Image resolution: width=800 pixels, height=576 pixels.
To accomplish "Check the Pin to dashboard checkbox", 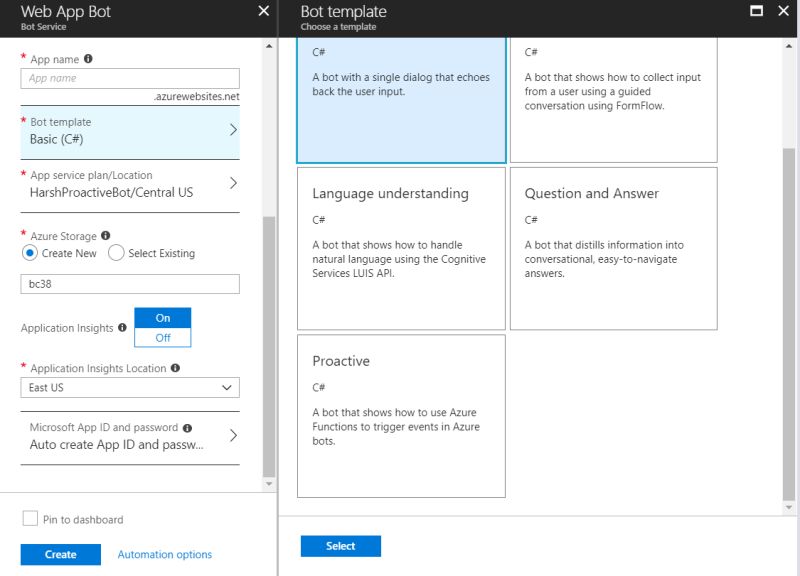I will click(x=30, y=518).
